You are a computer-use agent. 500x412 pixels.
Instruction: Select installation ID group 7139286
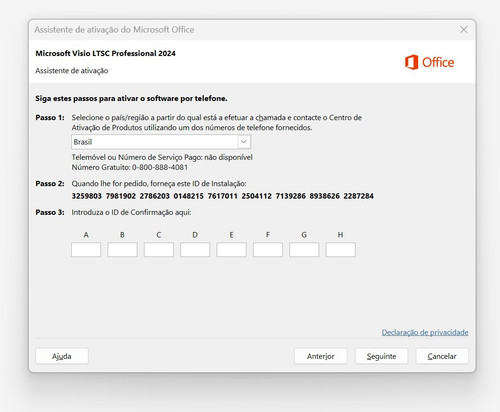click(291, 196)
